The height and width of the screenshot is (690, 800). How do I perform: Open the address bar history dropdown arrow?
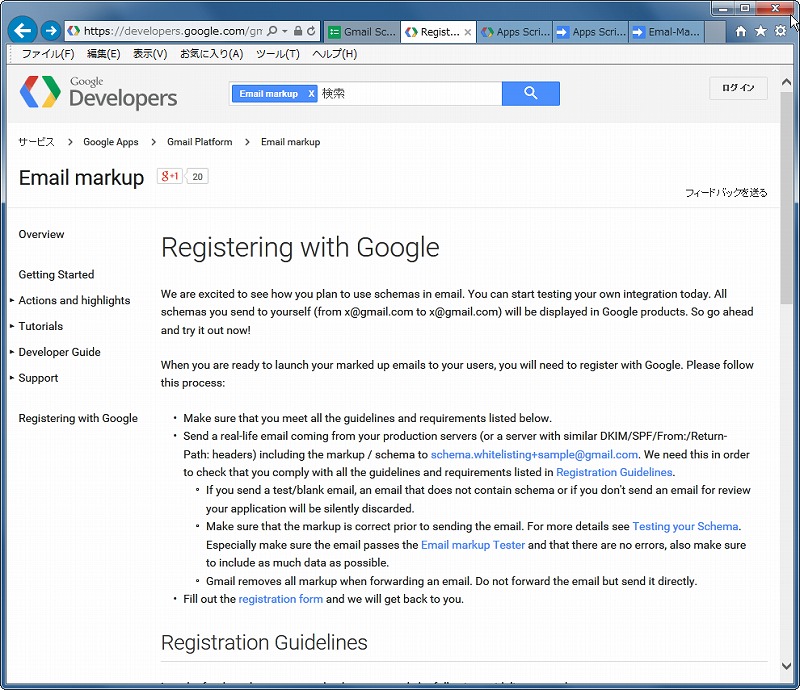coord(285,31)
